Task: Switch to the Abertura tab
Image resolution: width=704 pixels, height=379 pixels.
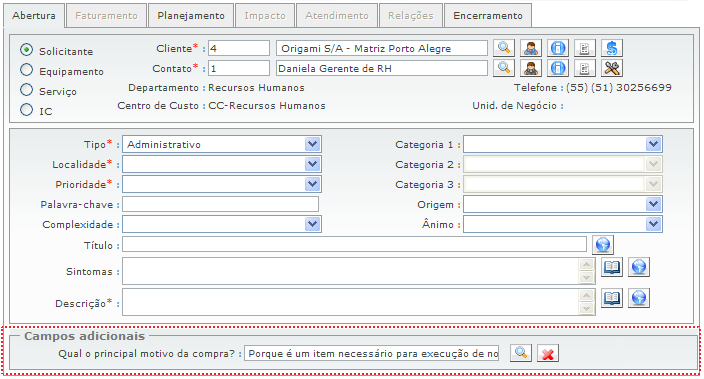Action: point(34,16)
